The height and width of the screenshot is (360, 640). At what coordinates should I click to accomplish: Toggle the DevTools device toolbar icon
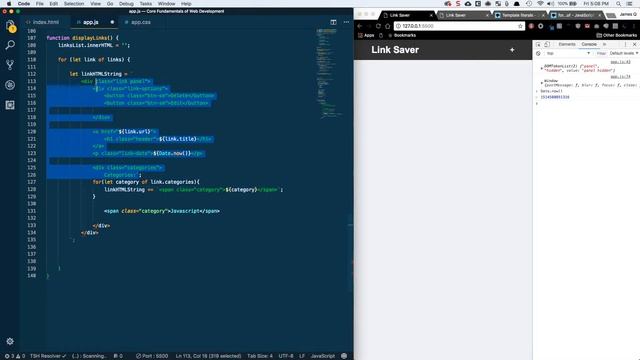point(547,44)
